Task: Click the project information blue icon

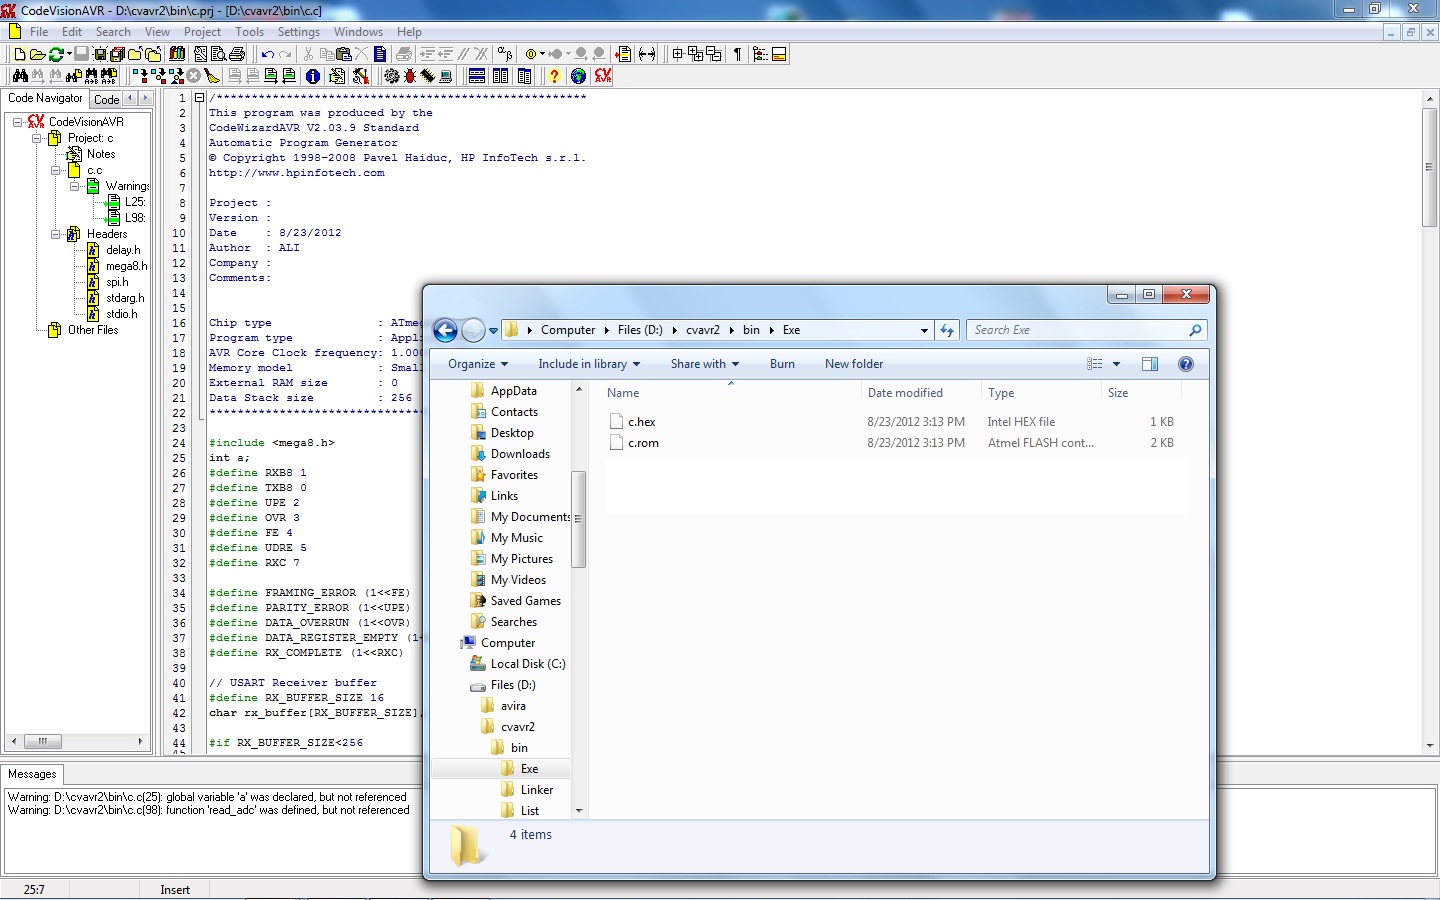Action: (x=313, y=76)
